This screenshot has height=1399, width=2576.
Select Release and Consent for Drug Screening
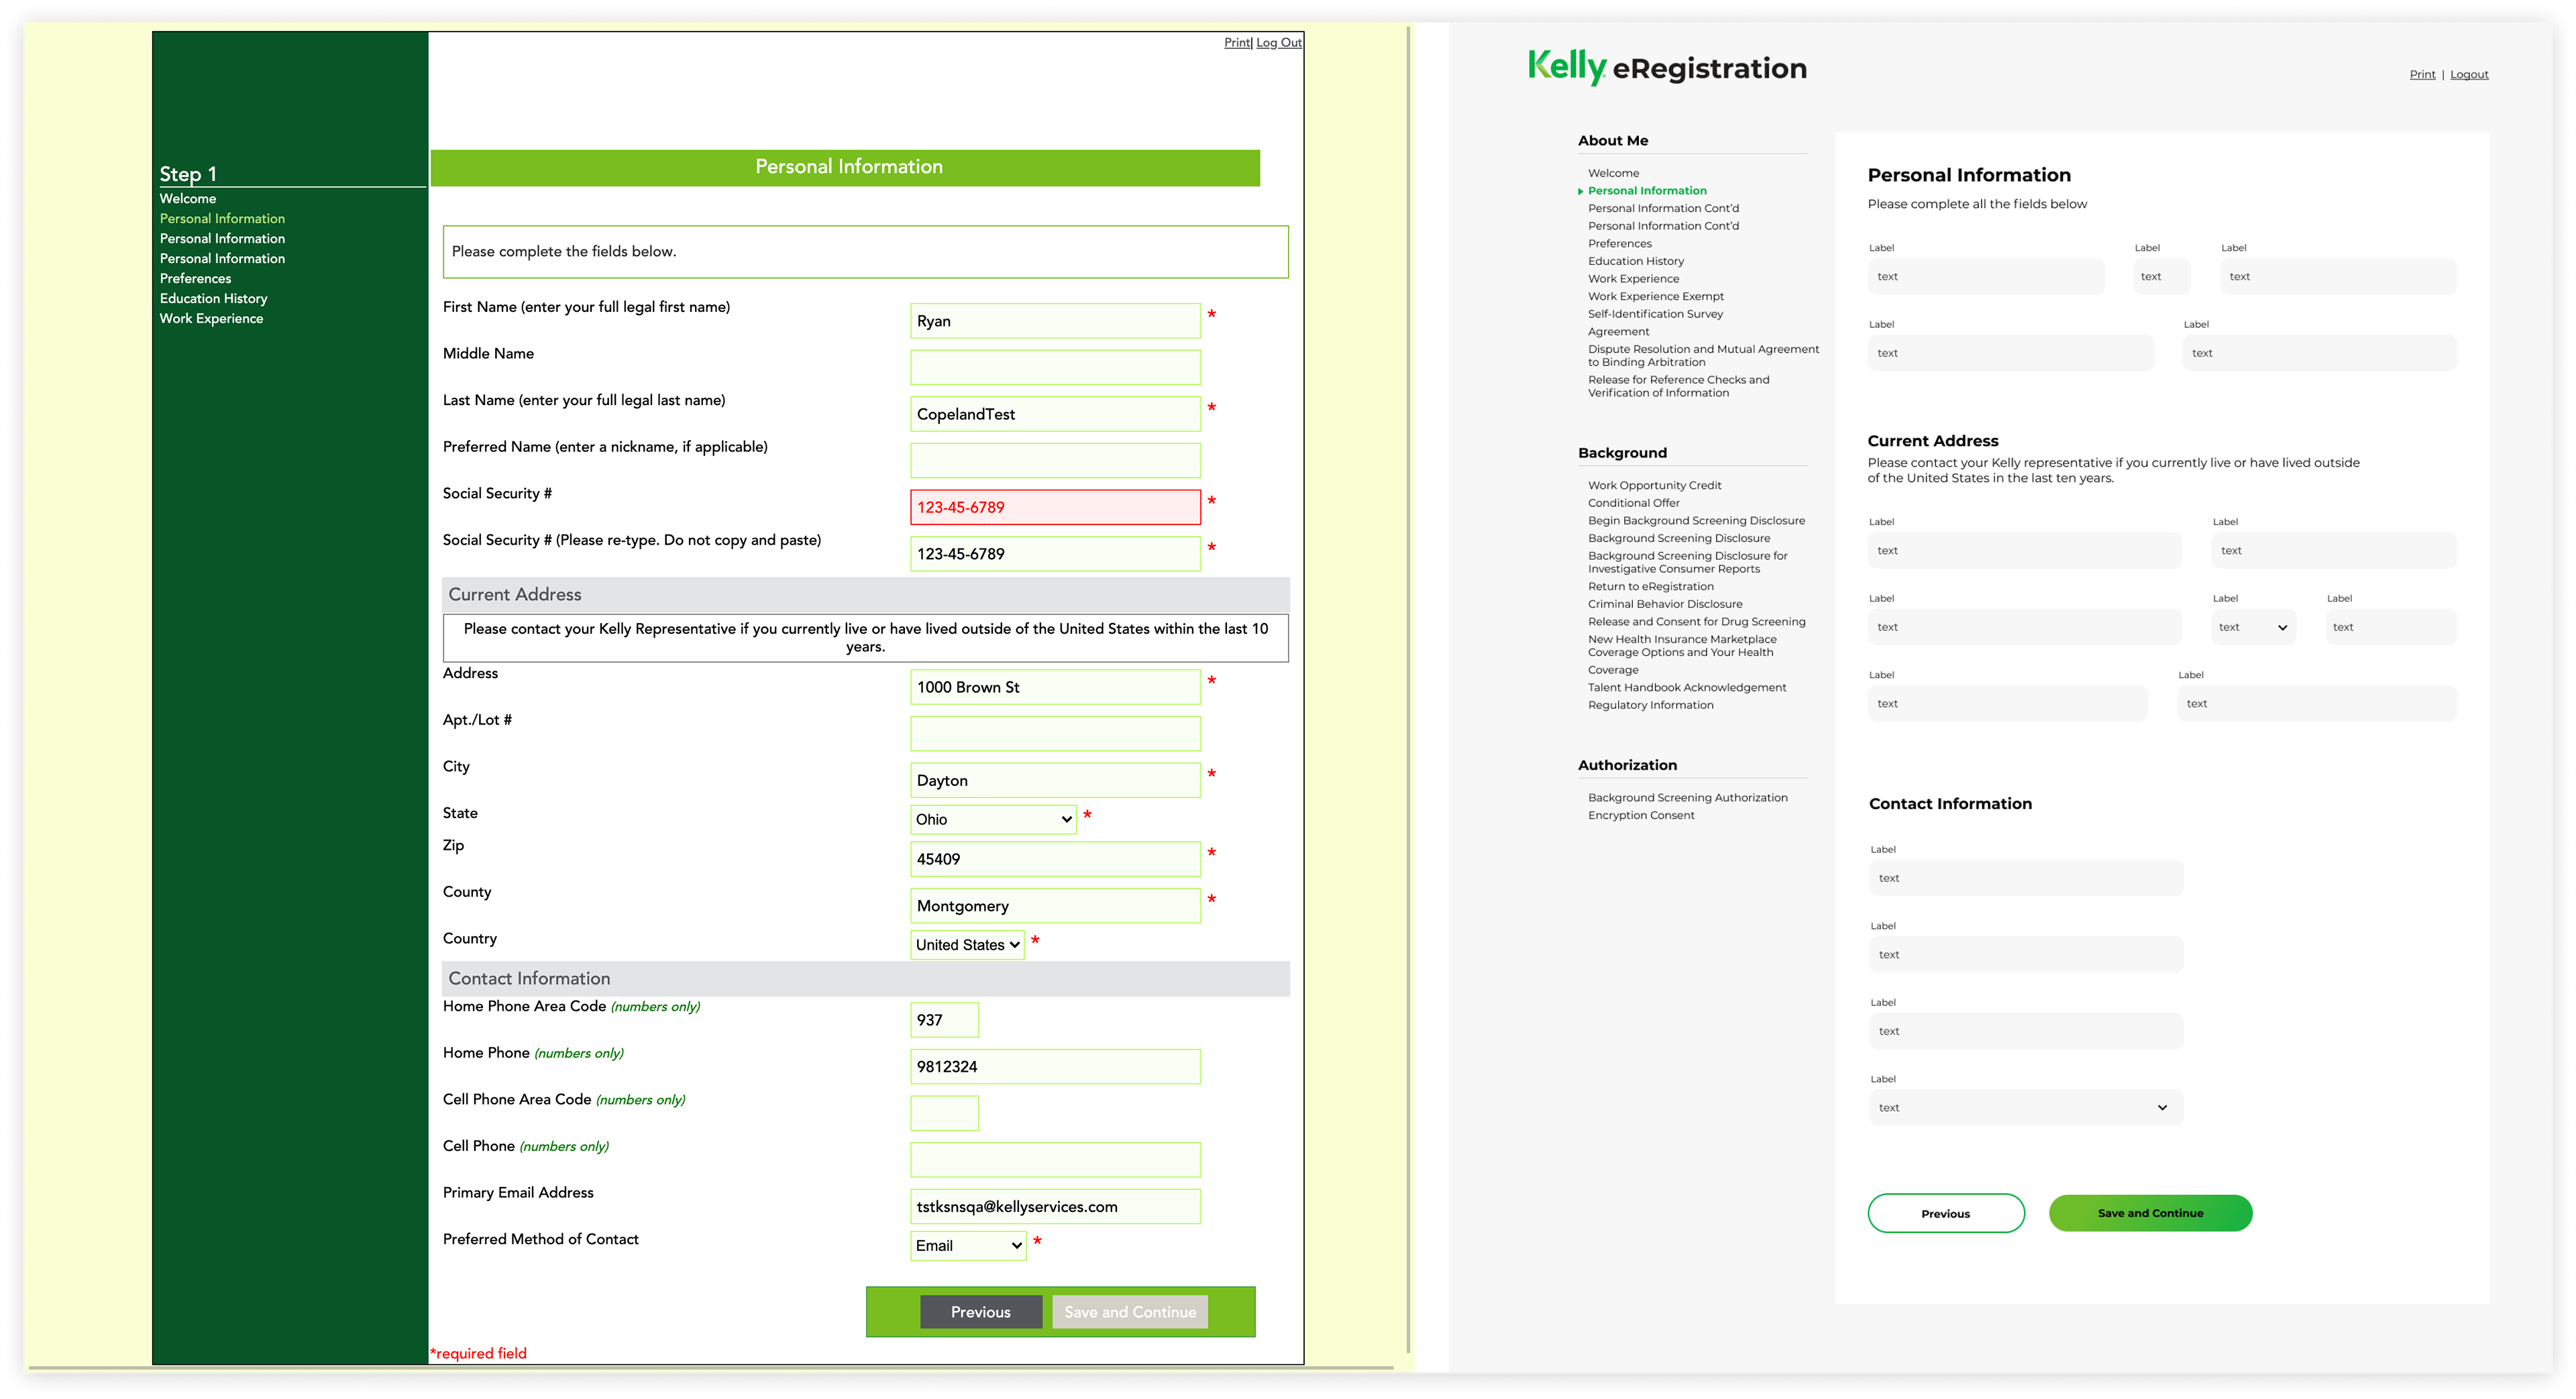tap(1696, 622)
